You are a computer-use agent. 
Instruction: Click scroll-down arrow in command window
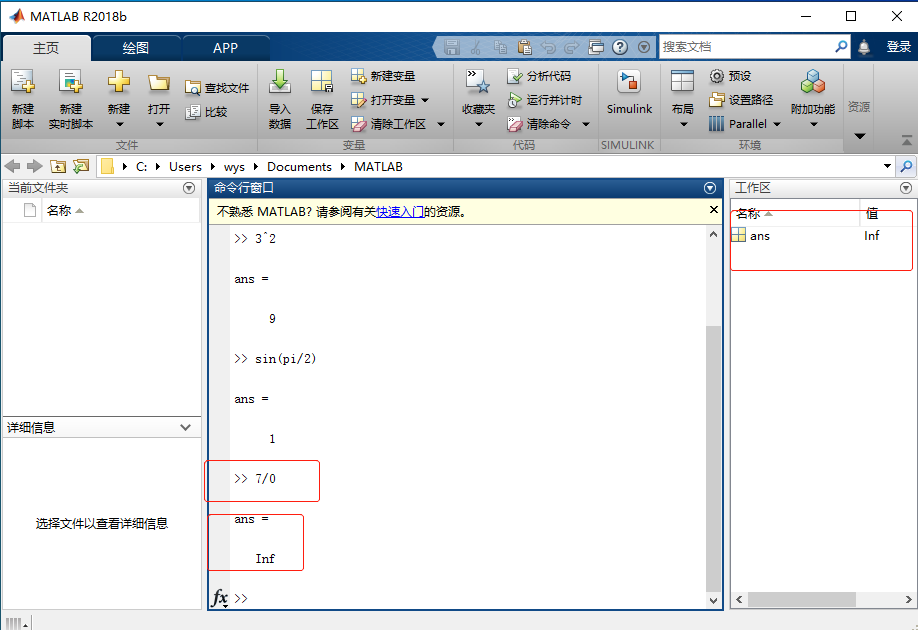click(x=713, y=600)
